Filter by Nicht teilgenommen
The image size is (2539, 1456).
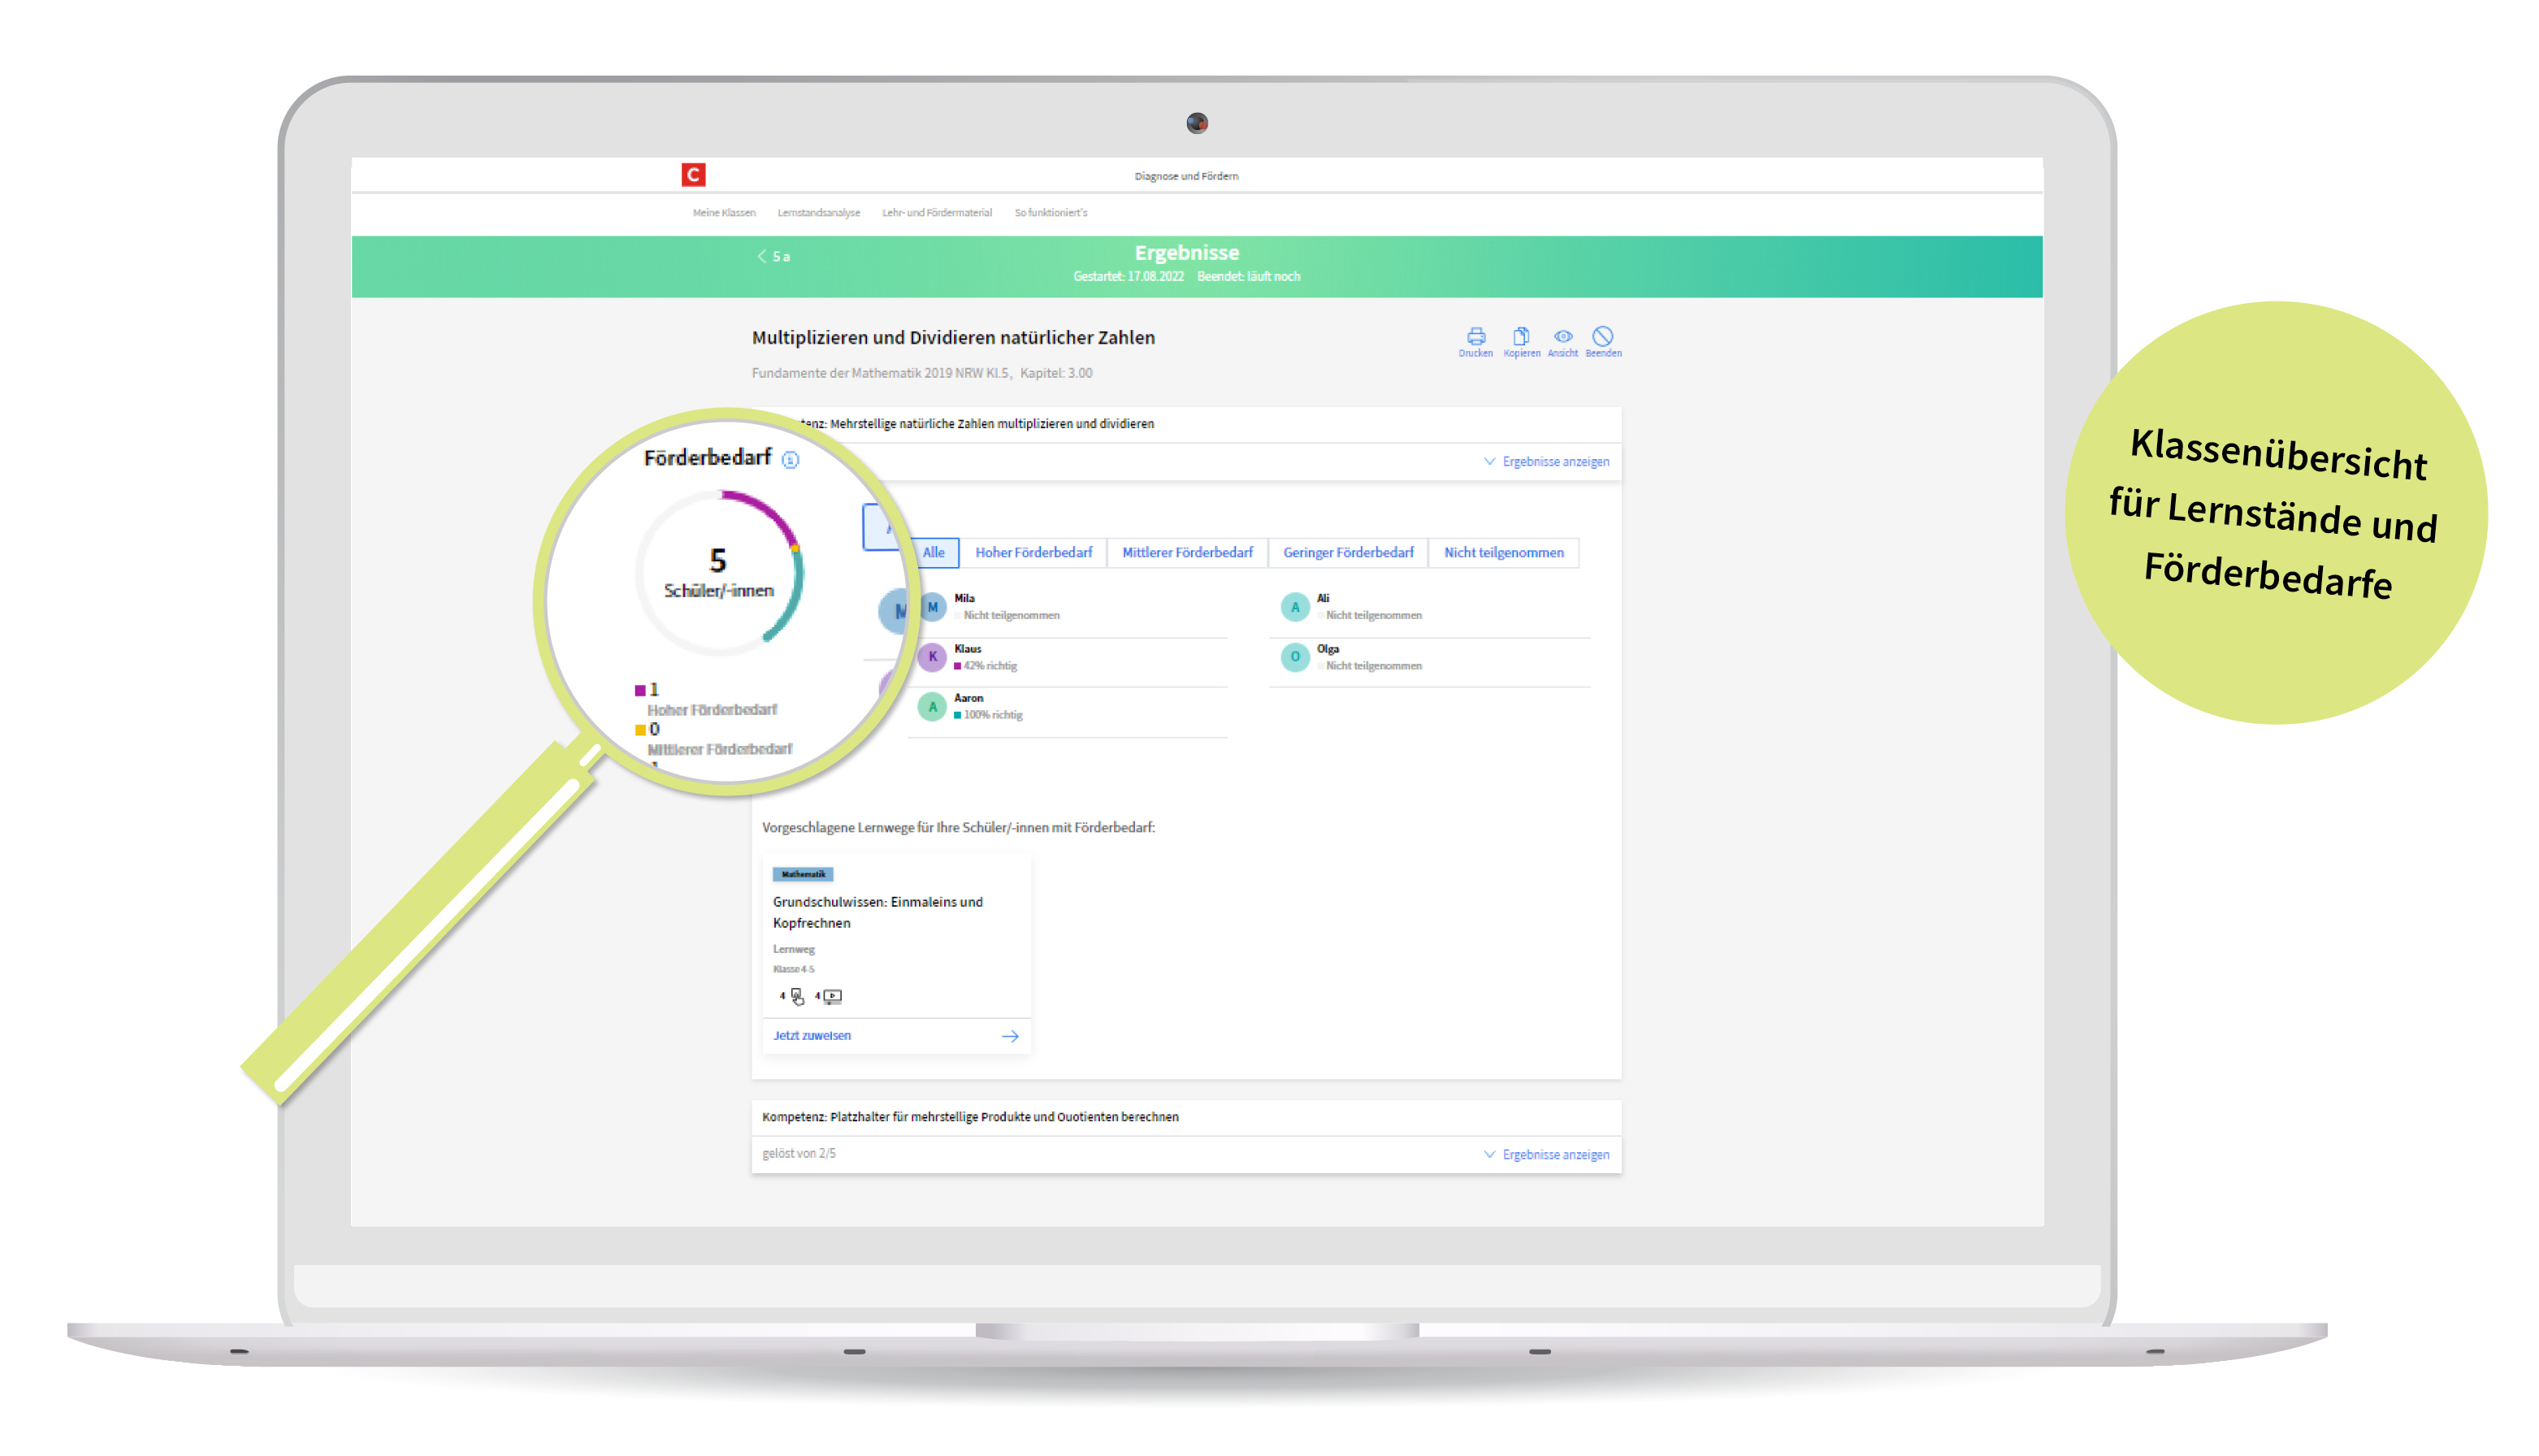tap(1502, 553)
